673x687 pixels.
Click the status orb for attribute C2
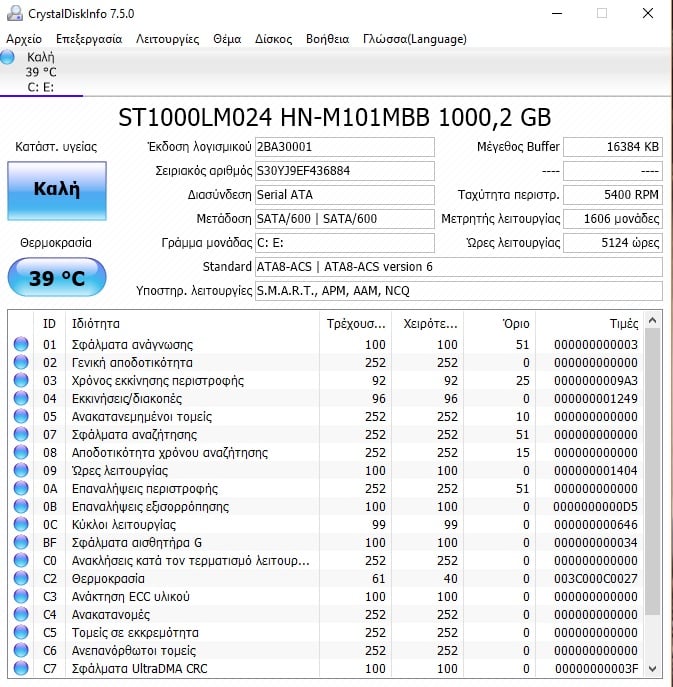click(x=21, y=578)
